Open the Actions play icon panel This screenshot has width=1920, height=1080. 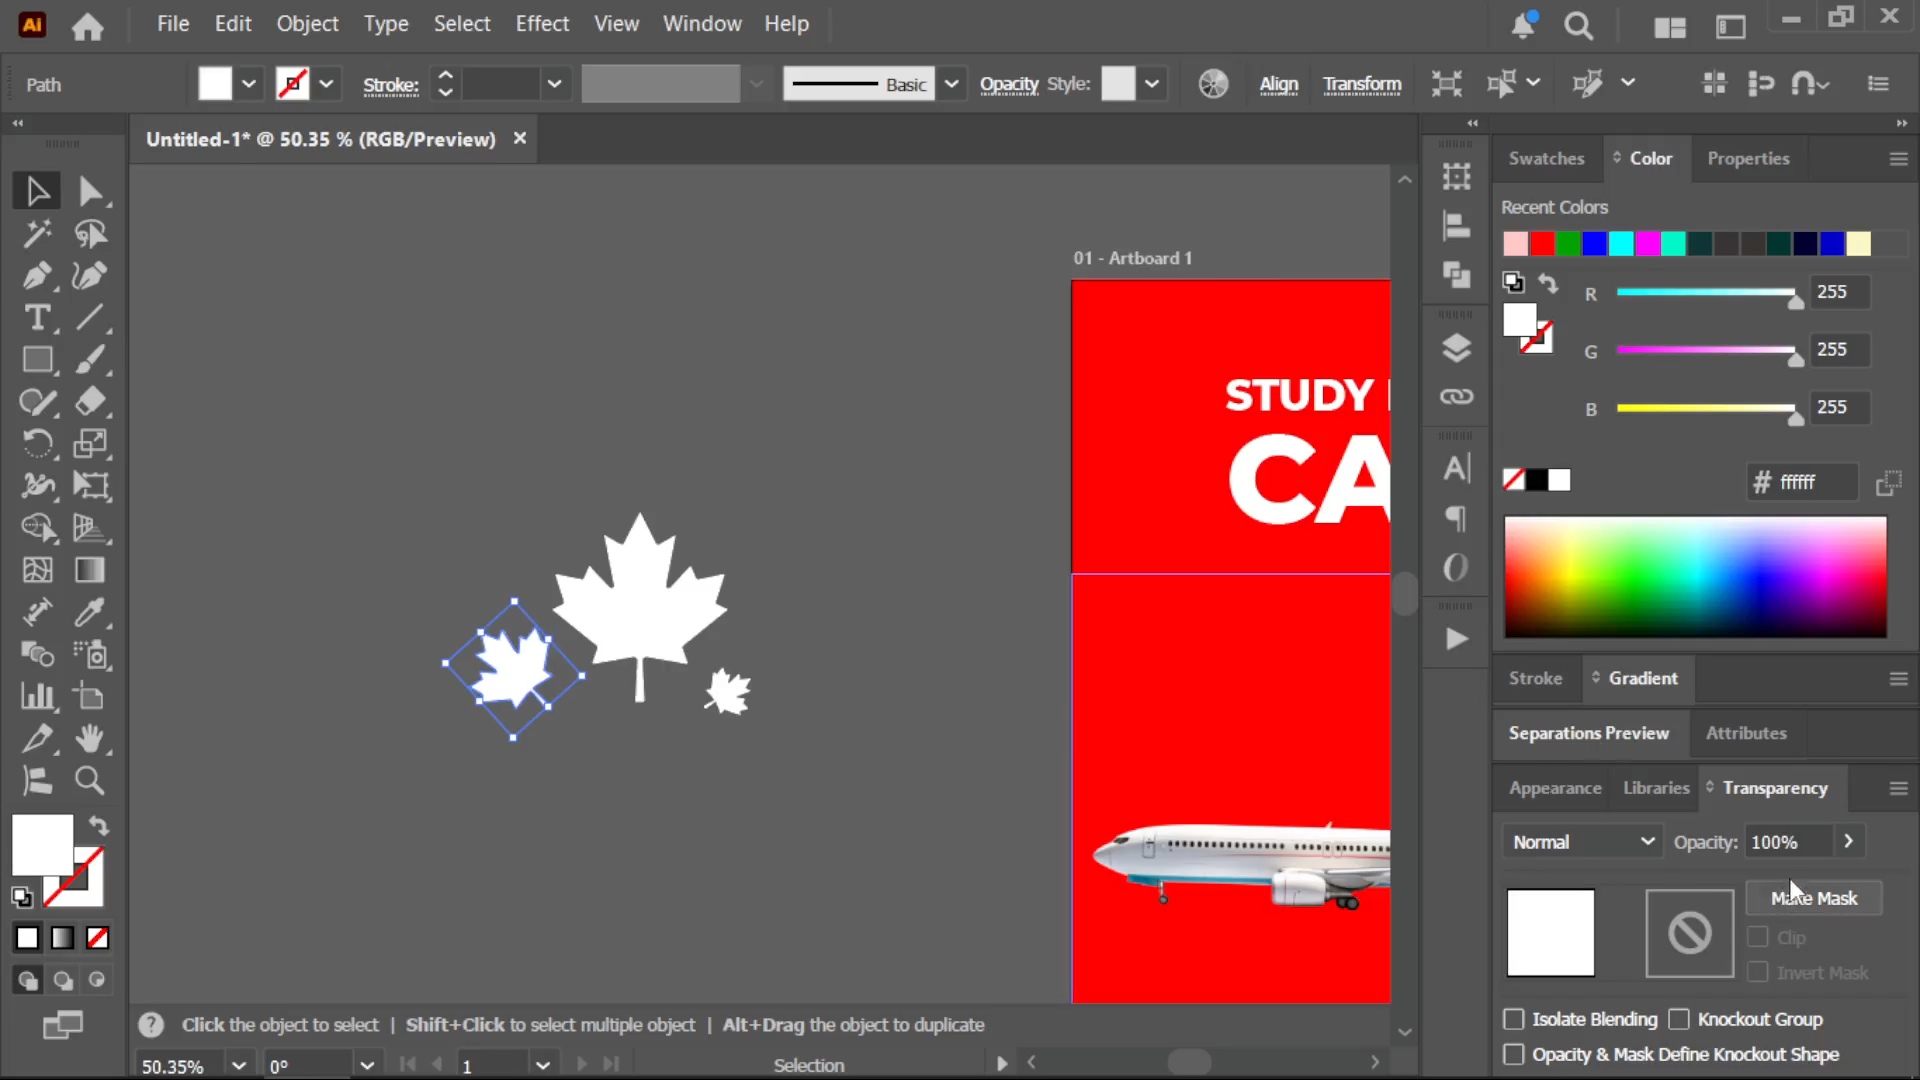(1456, 639)
